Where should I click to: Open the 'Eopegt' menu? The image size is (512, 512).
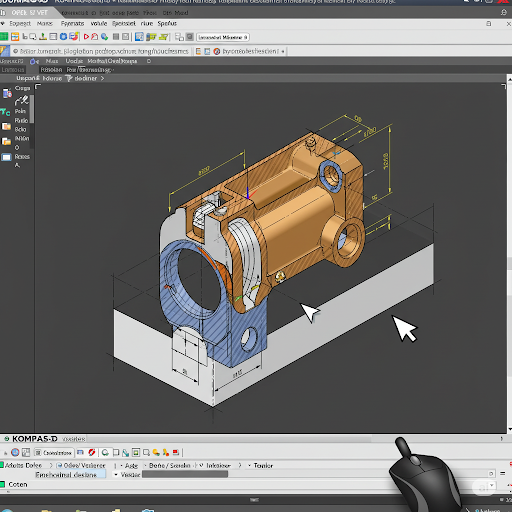click(x=20, y=23)
